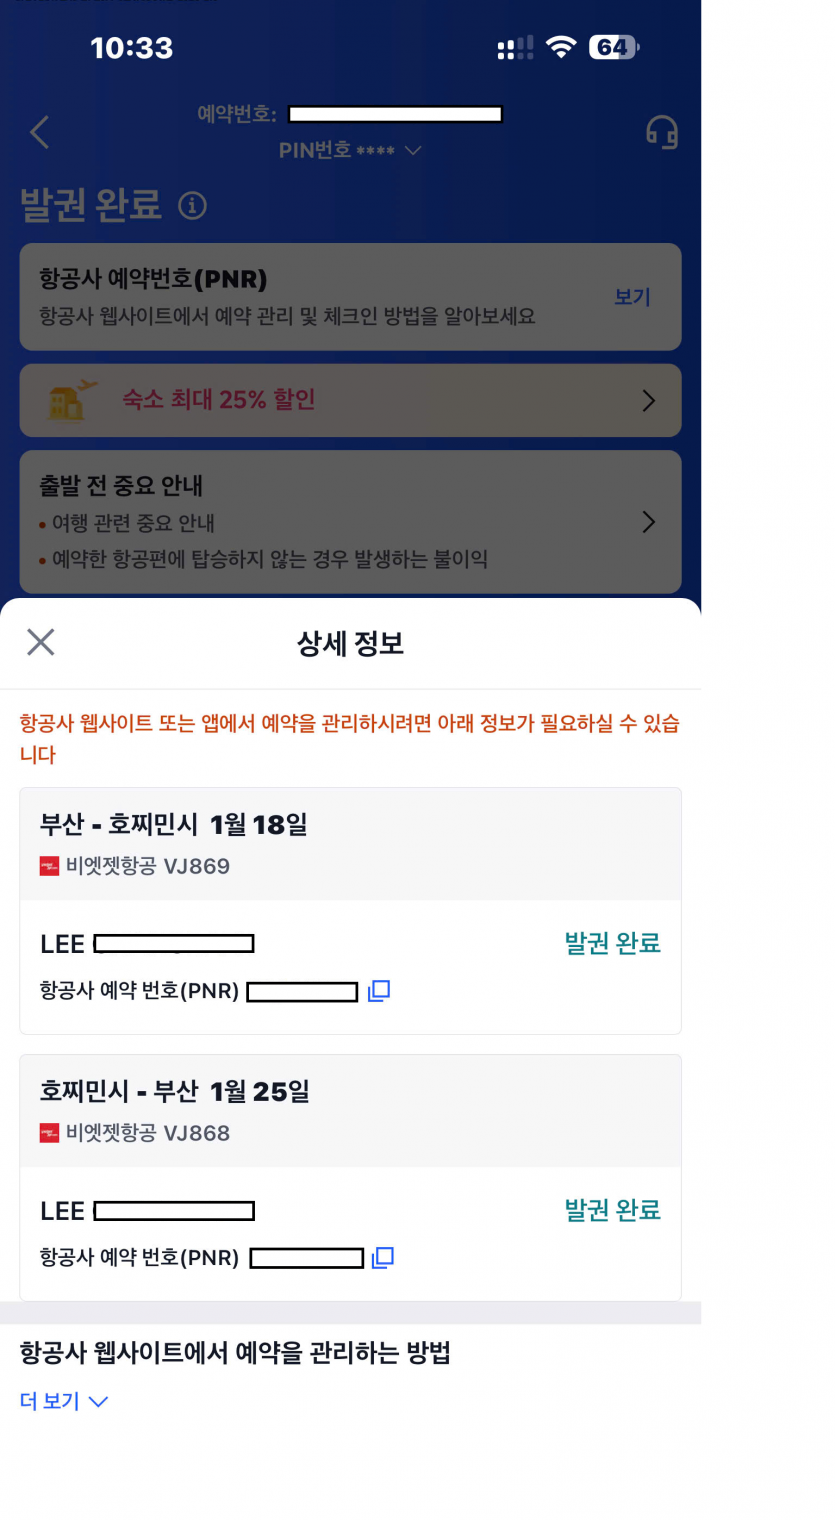Copy PNR for 부산 - 호찌민시 flight
The image size is (835, 1520).
pyautogui.click(x=379, y=991)
